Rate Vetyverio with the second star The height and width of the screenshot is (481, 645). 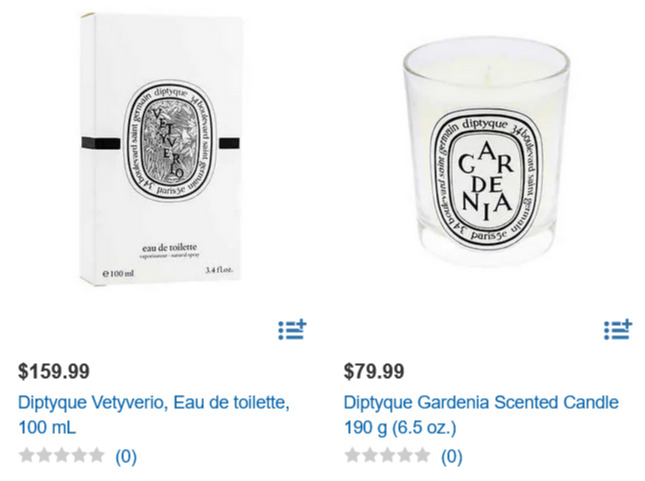[x=44, y=455]
